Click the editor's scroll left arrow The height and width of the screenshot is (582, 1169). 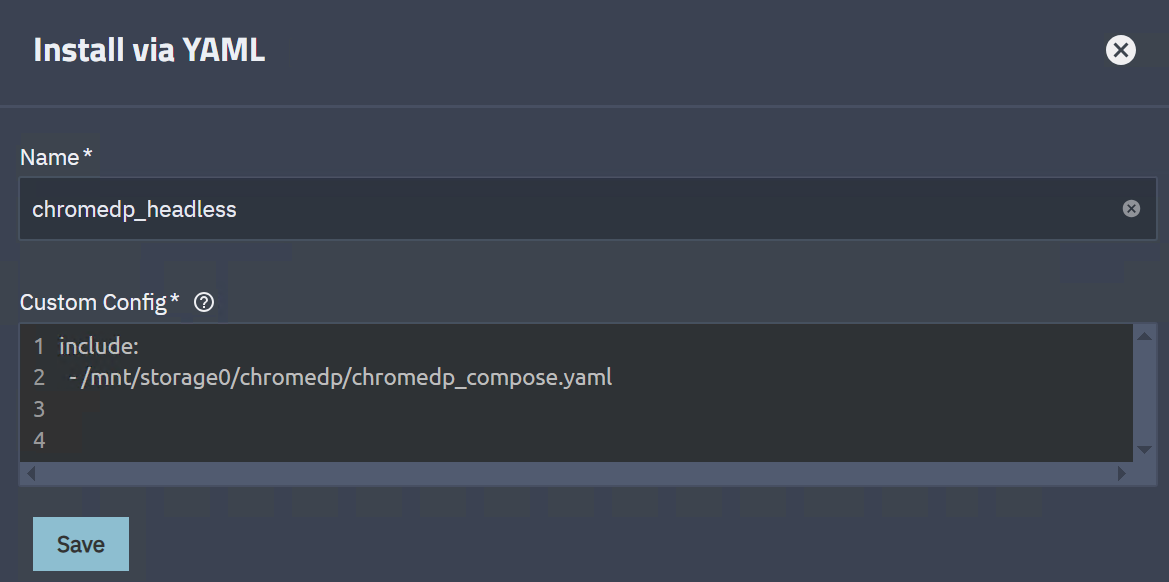pyautogui.click(x=31, y=473)
